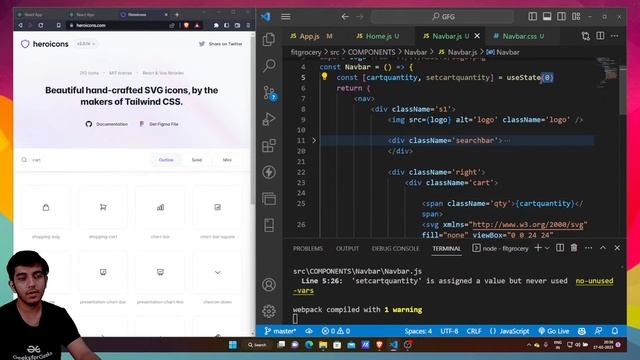Open the Get Figma File link
This screenshot has width=640, height=360.
(159, 124)
